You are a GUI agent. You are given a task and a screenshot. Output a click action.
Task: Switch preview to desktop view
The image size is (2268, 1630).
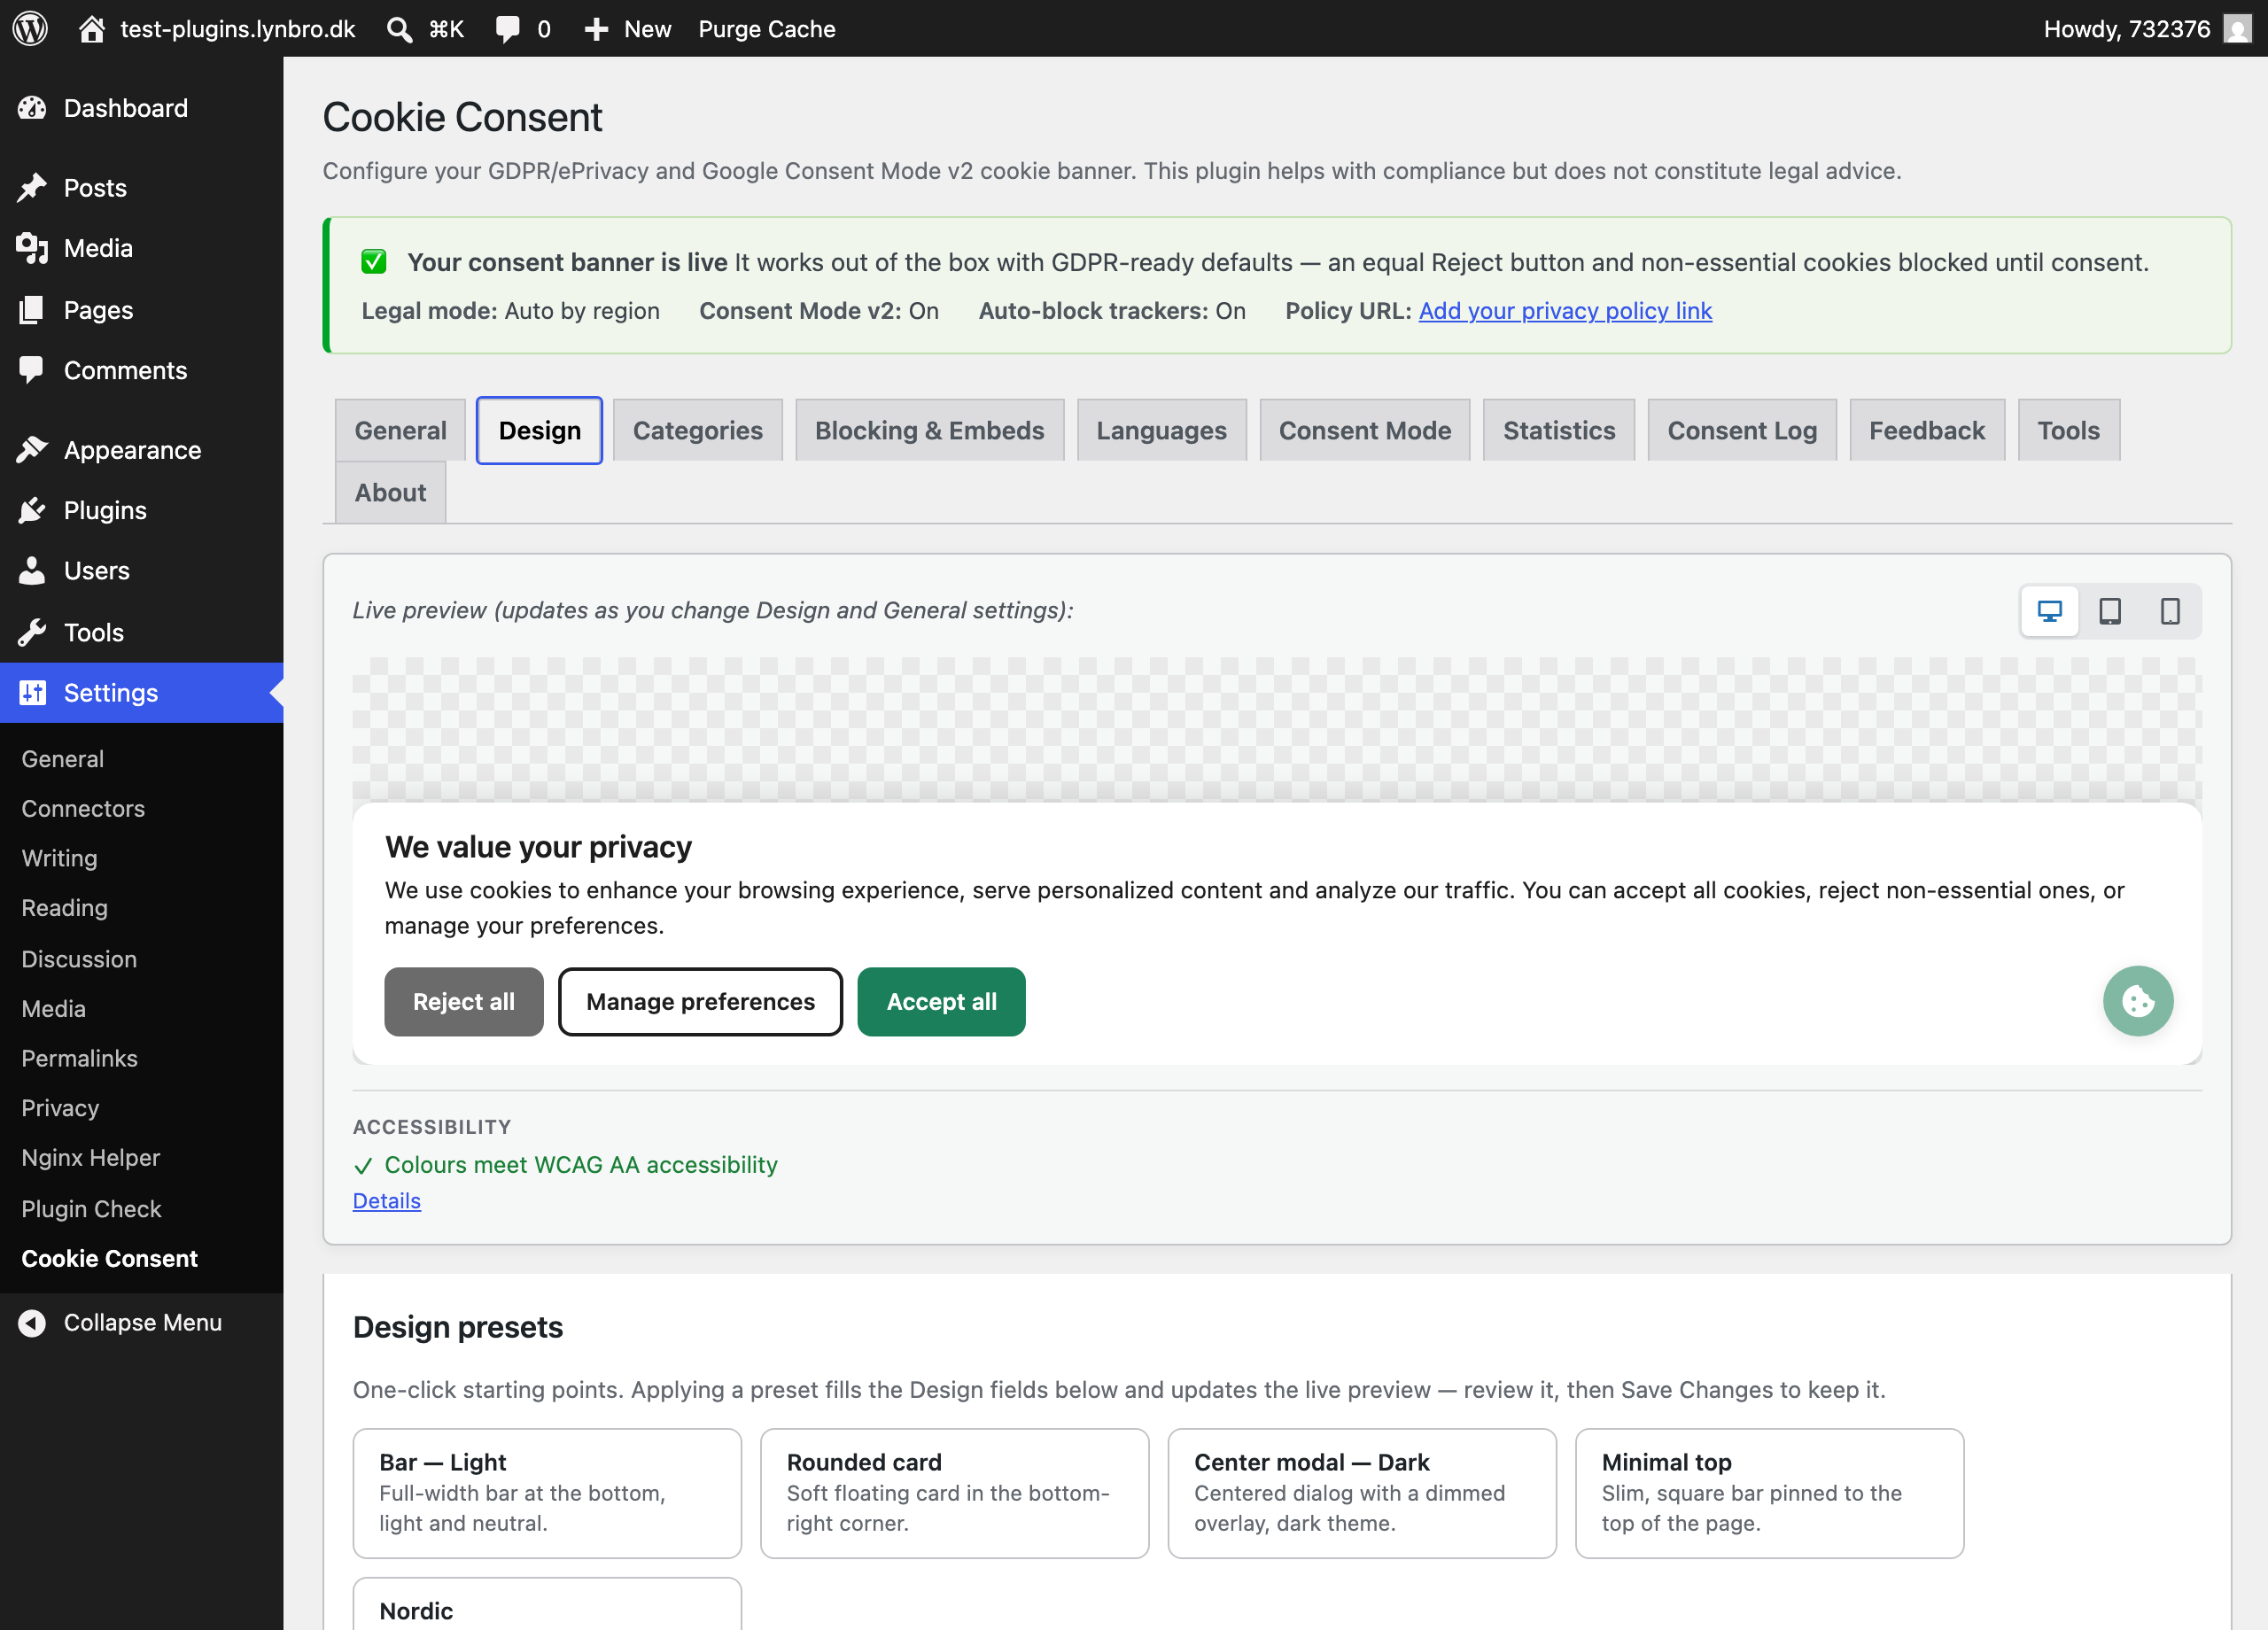[2049, 611]
